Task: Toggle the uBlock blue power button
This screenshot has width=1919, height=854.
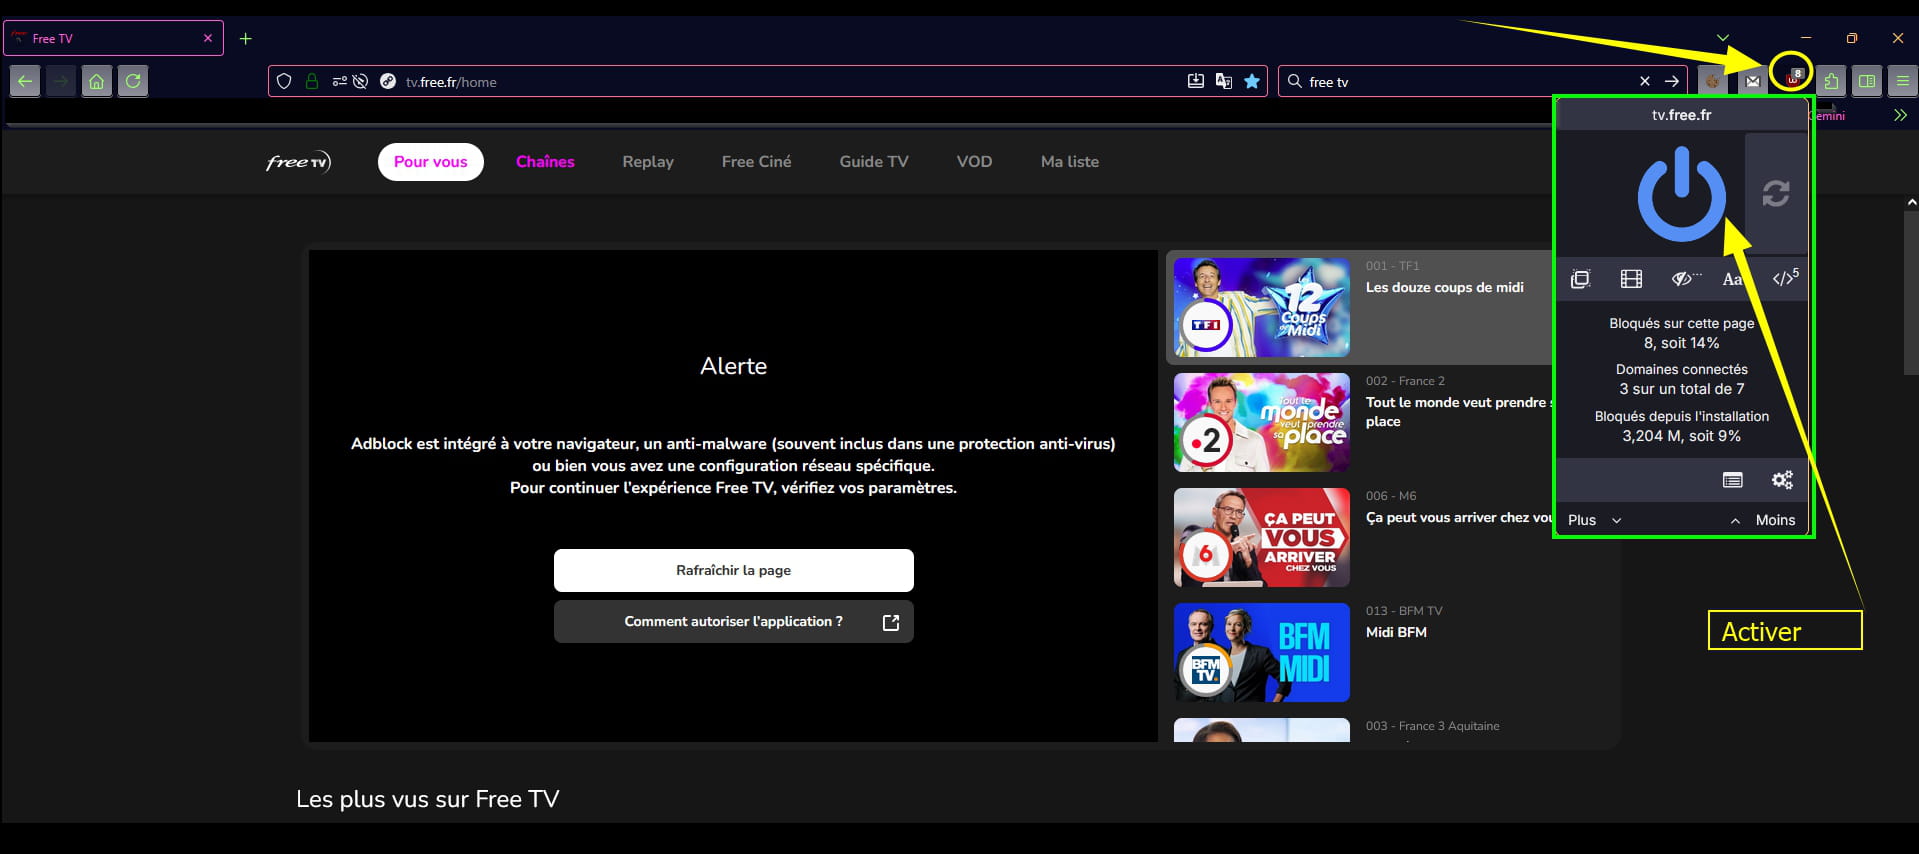Action: [1681, 193]
